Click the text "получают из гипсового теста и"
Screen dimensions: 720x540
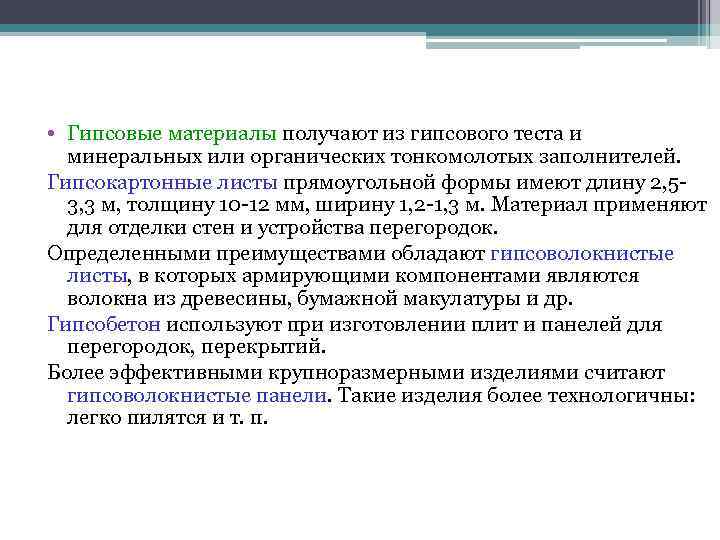click(x=432, y=134)
